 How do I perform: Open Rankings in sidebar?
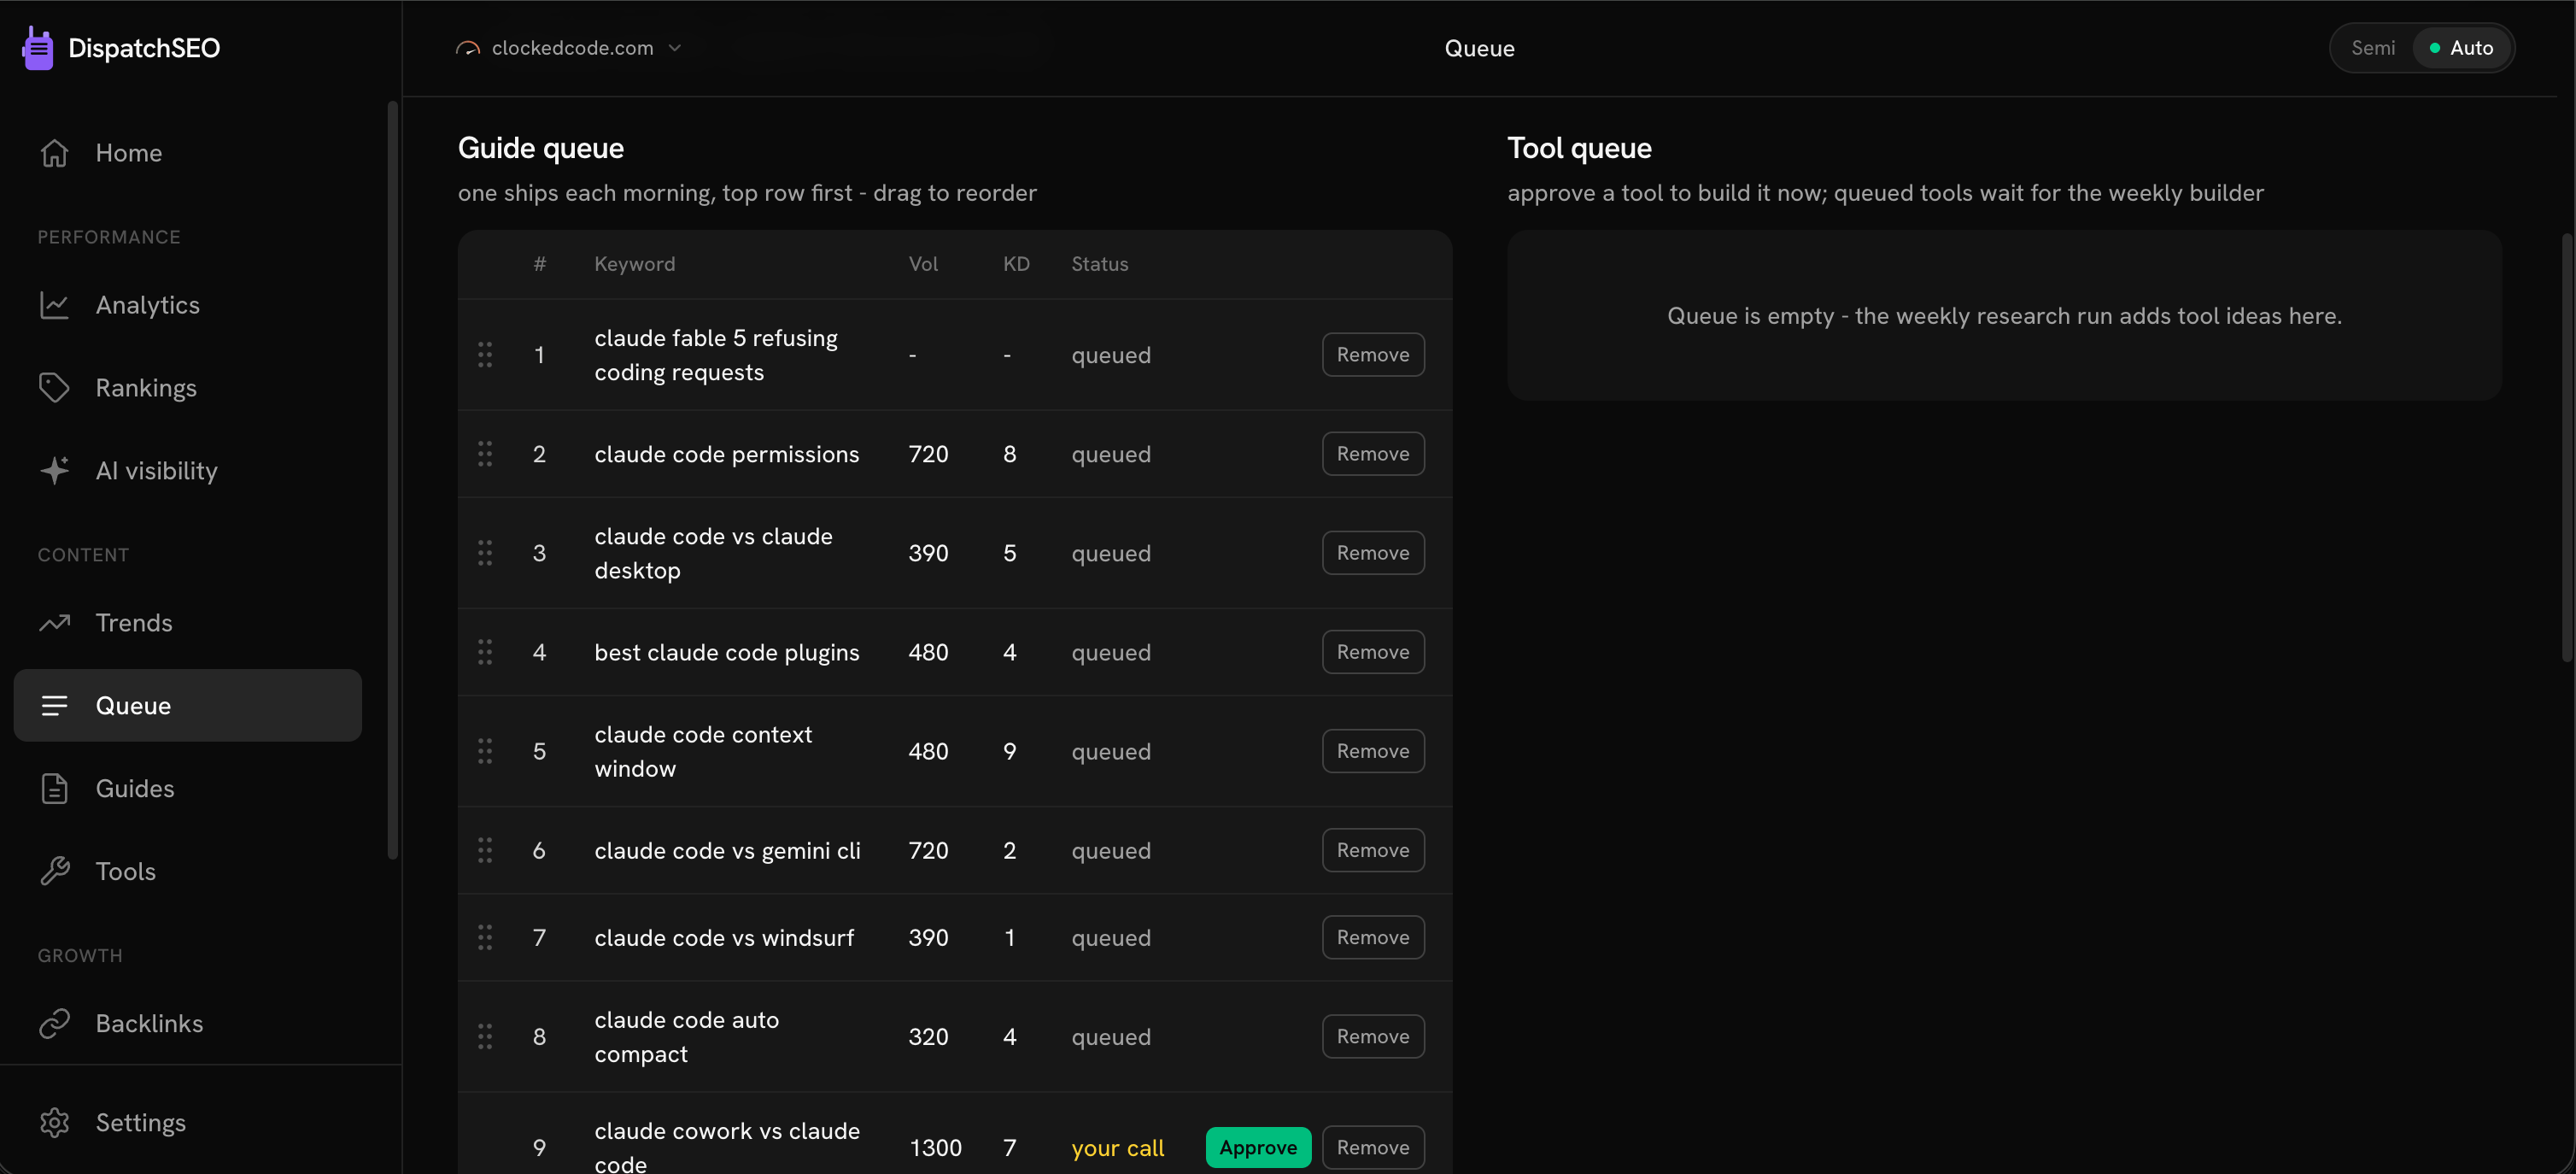tap(188, 388)
